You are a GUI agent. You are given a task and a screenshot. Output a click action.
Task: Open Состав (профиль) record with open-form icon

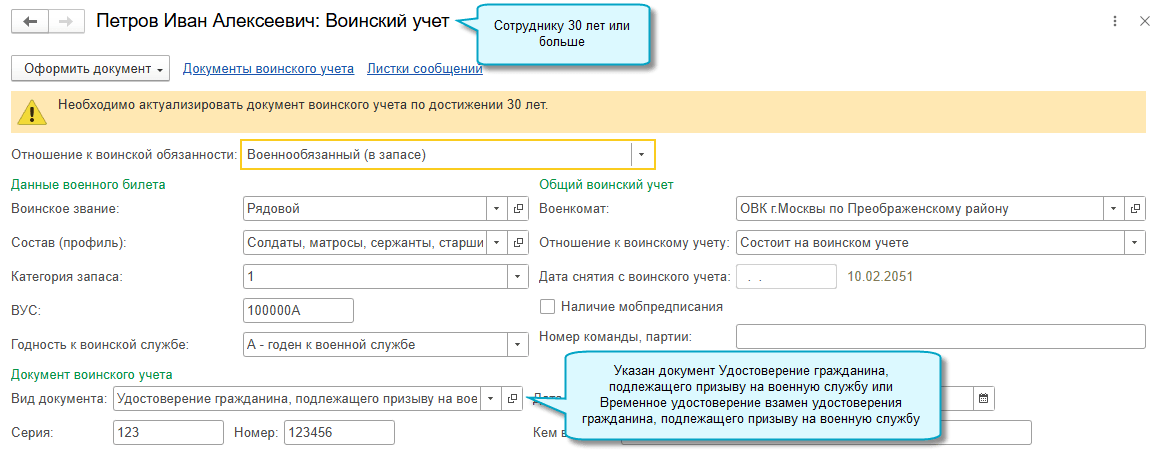tap(518, 243)
